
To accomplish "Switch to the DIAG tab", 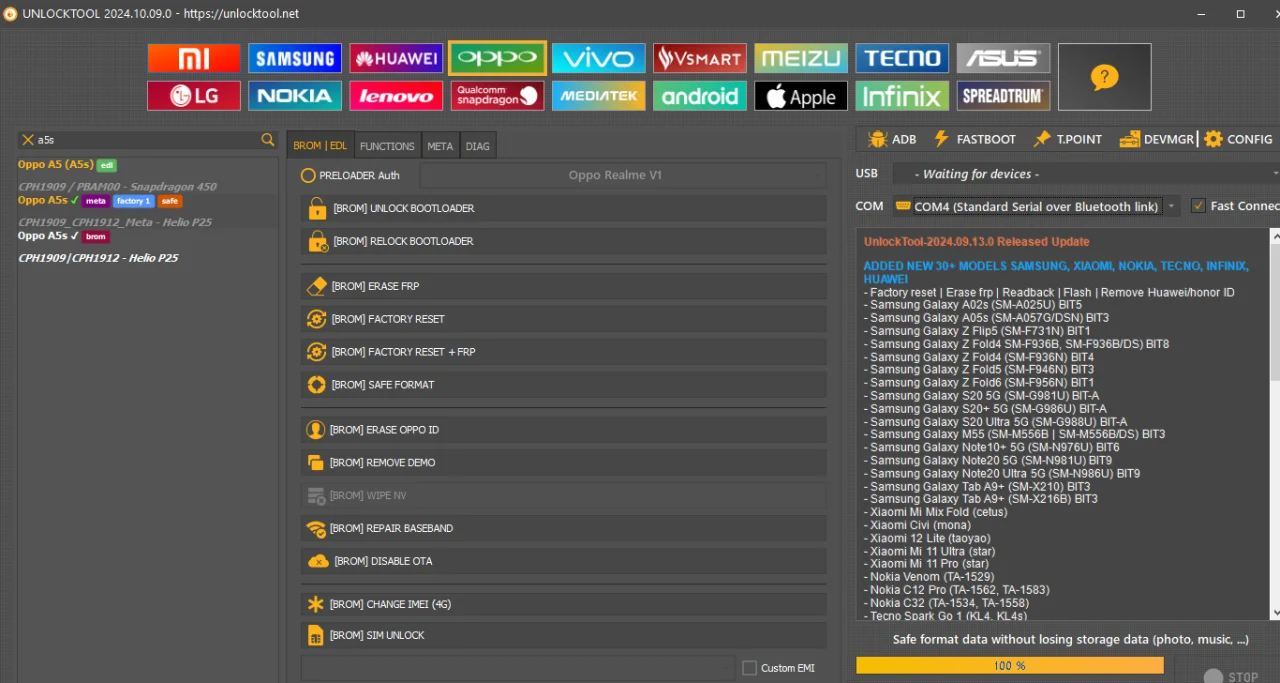I will pyautogui.click(x=478, y=146).
